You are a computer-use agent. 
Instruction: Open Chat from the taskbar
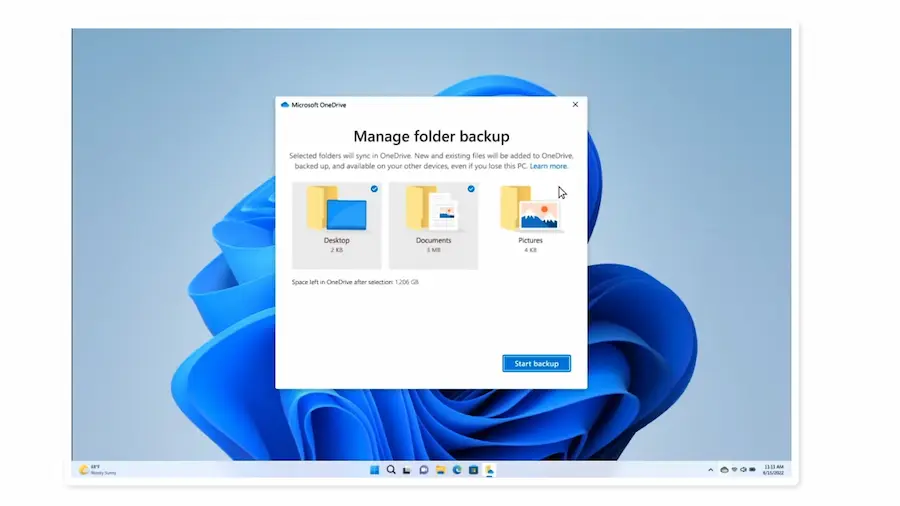424,470
